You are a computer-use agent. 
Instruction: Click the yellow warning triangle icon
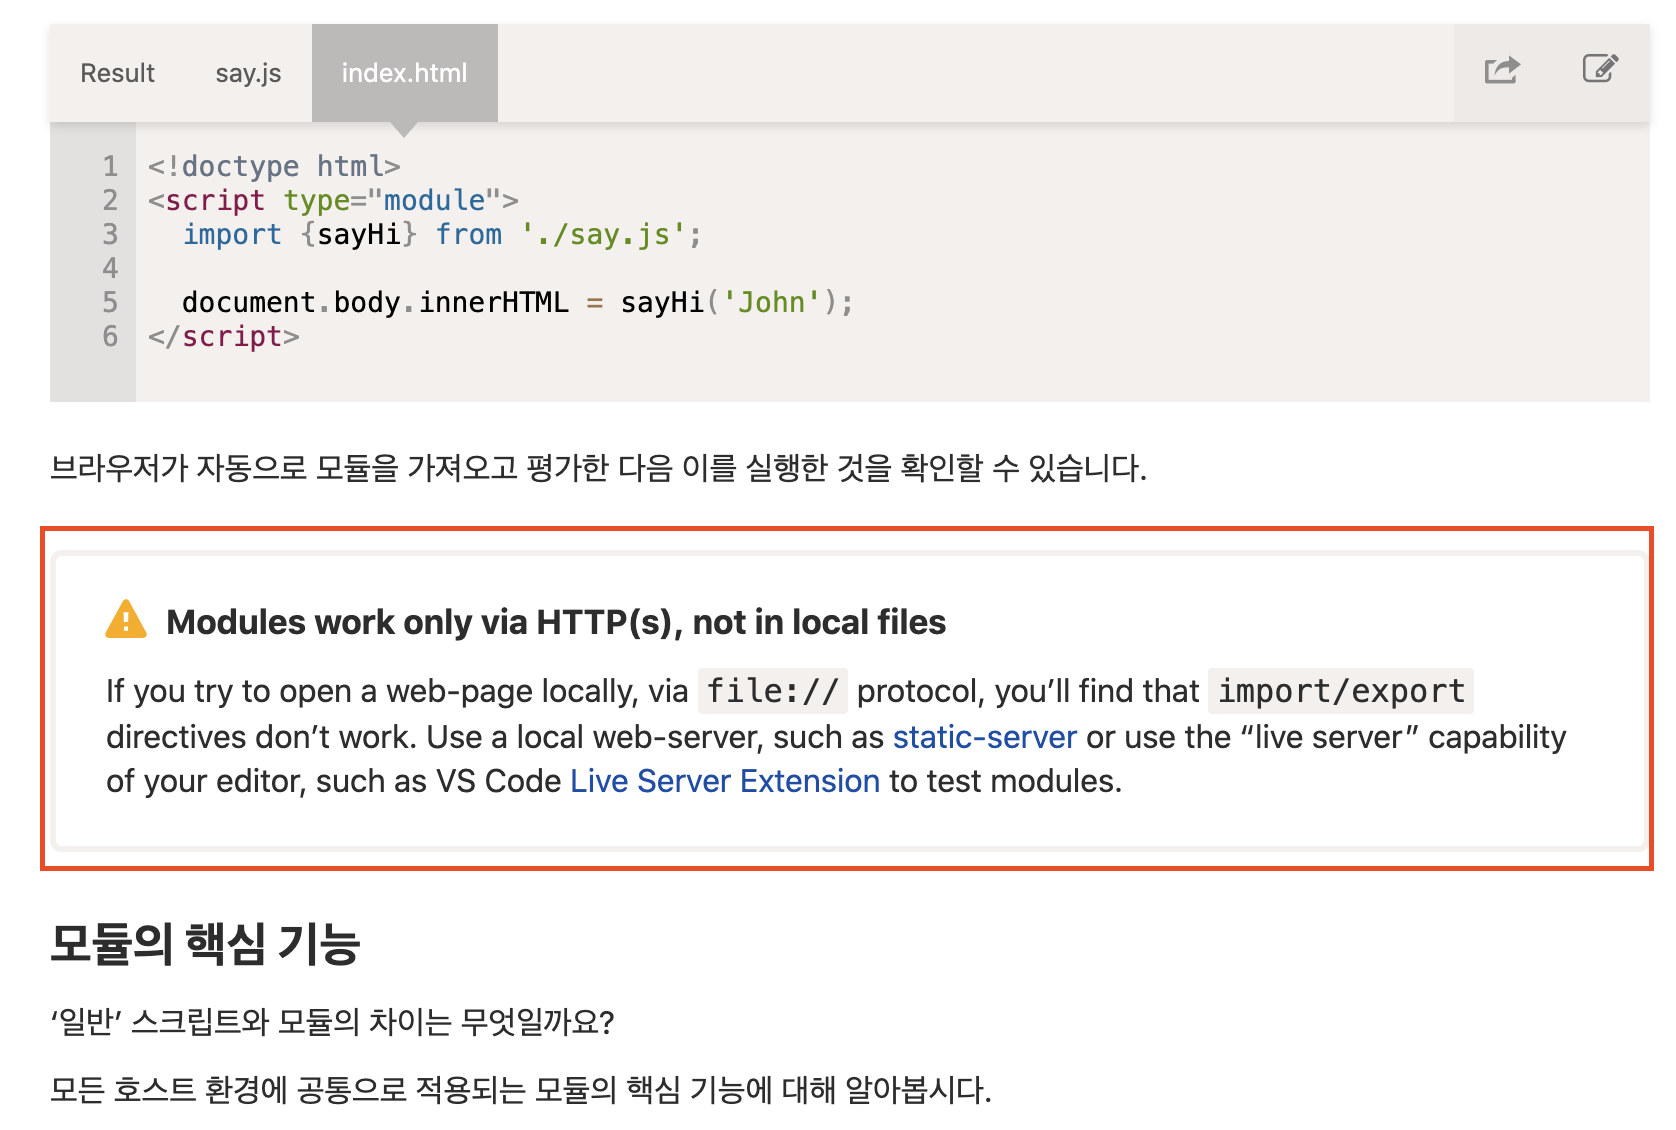pos(126,620)
